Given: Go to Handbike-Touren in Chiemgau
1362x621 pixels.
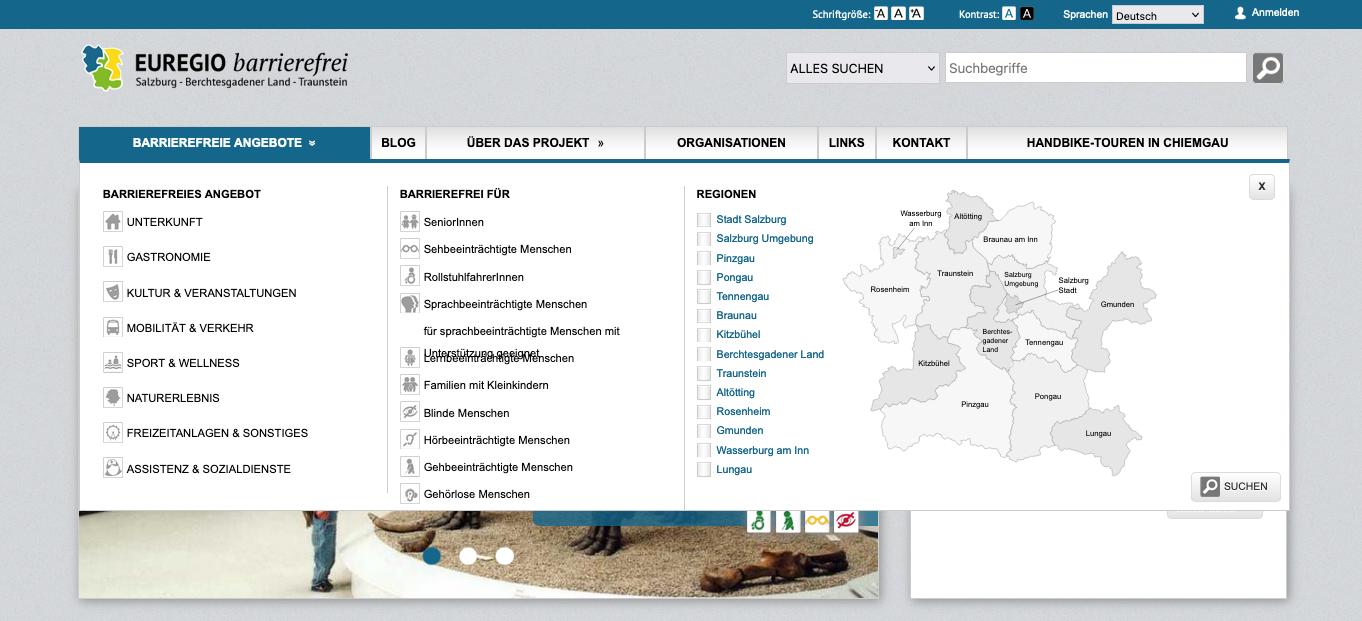Looking at the screenshot, I should 1127,143.
